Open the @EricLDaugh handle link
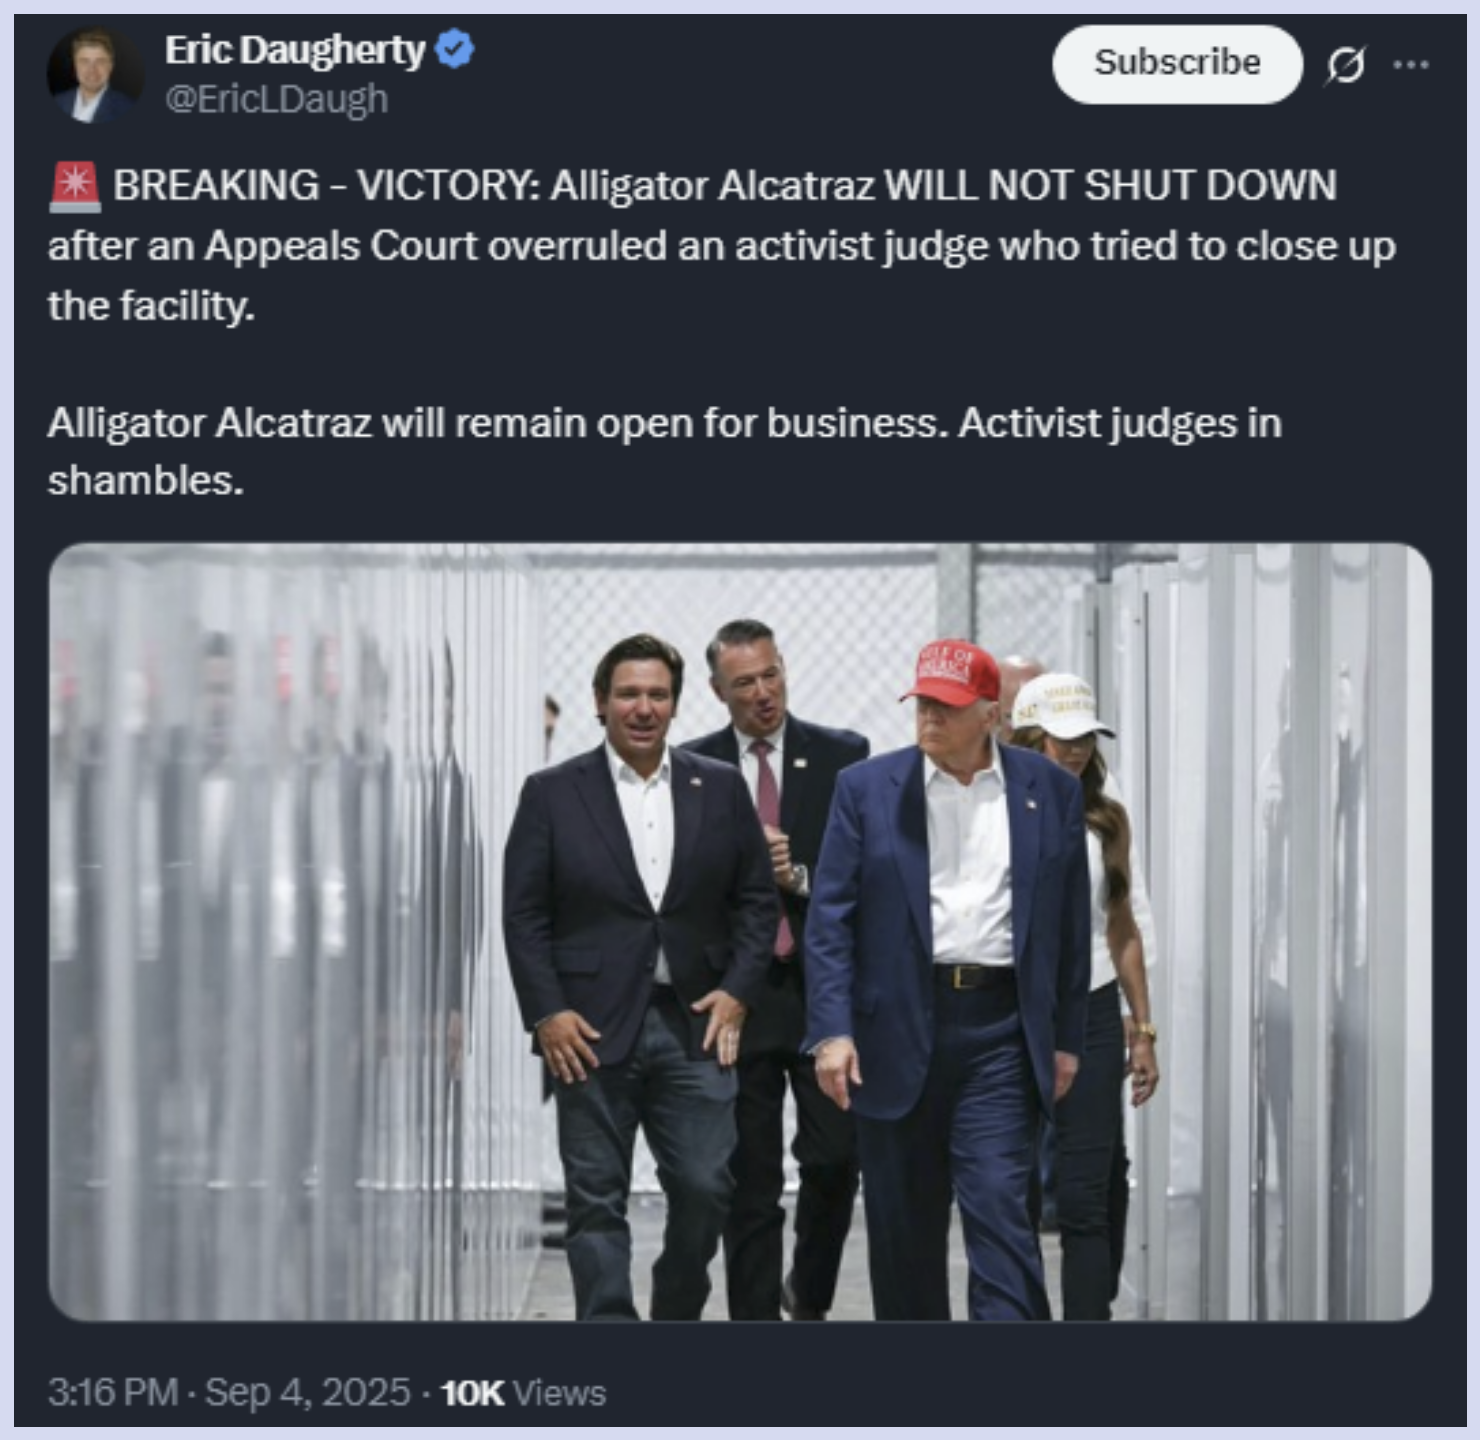The height and width of the screenshot is (1440, 1480). 276,99
